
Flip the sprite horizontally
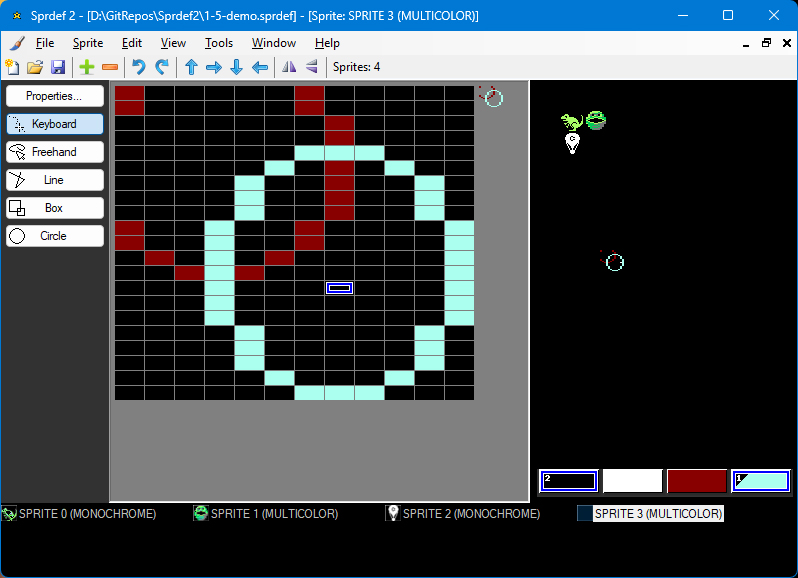289,67
